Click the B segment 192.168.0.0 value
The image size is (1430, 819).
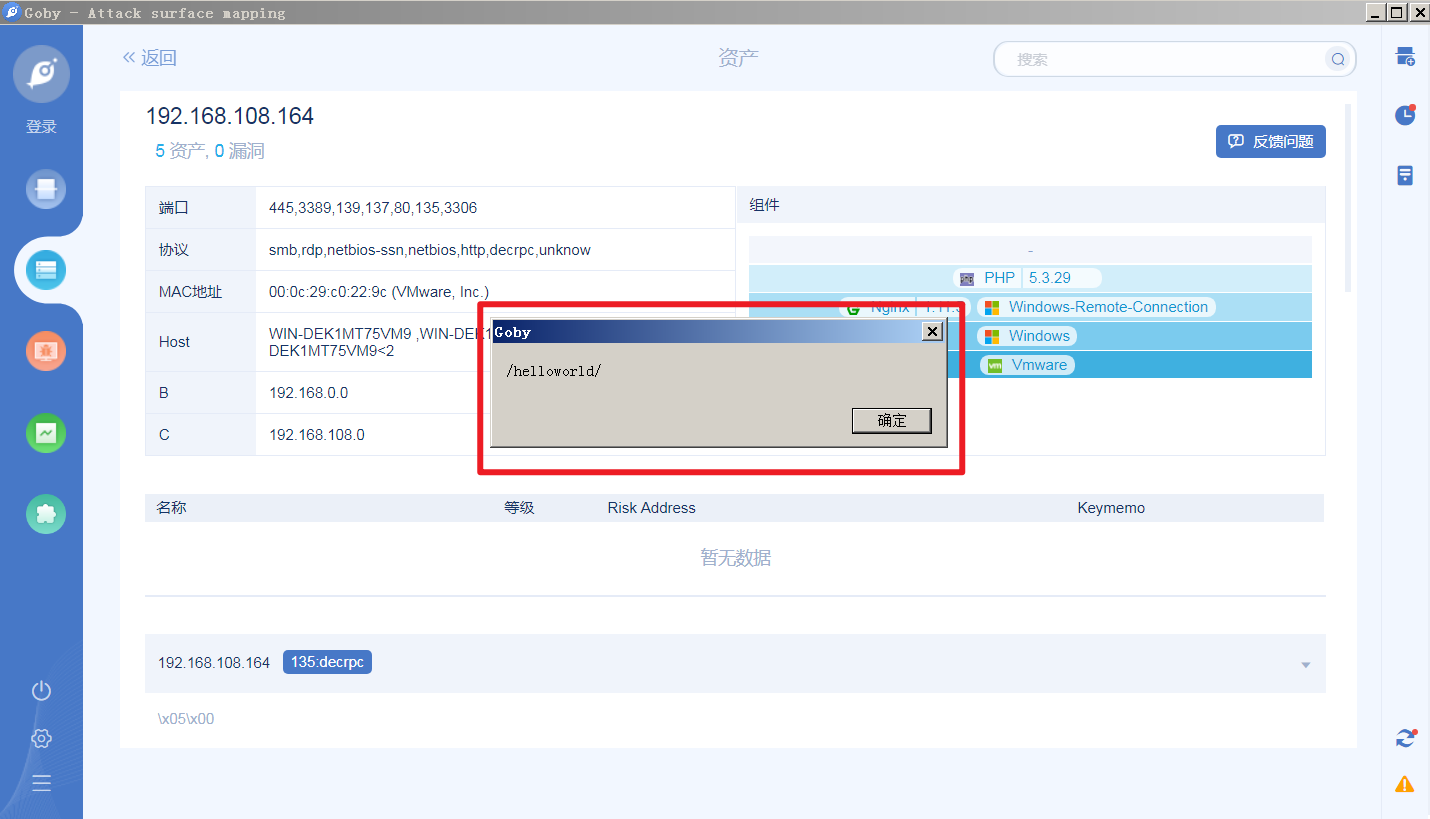pyautogui.click(x=309, y=393)
